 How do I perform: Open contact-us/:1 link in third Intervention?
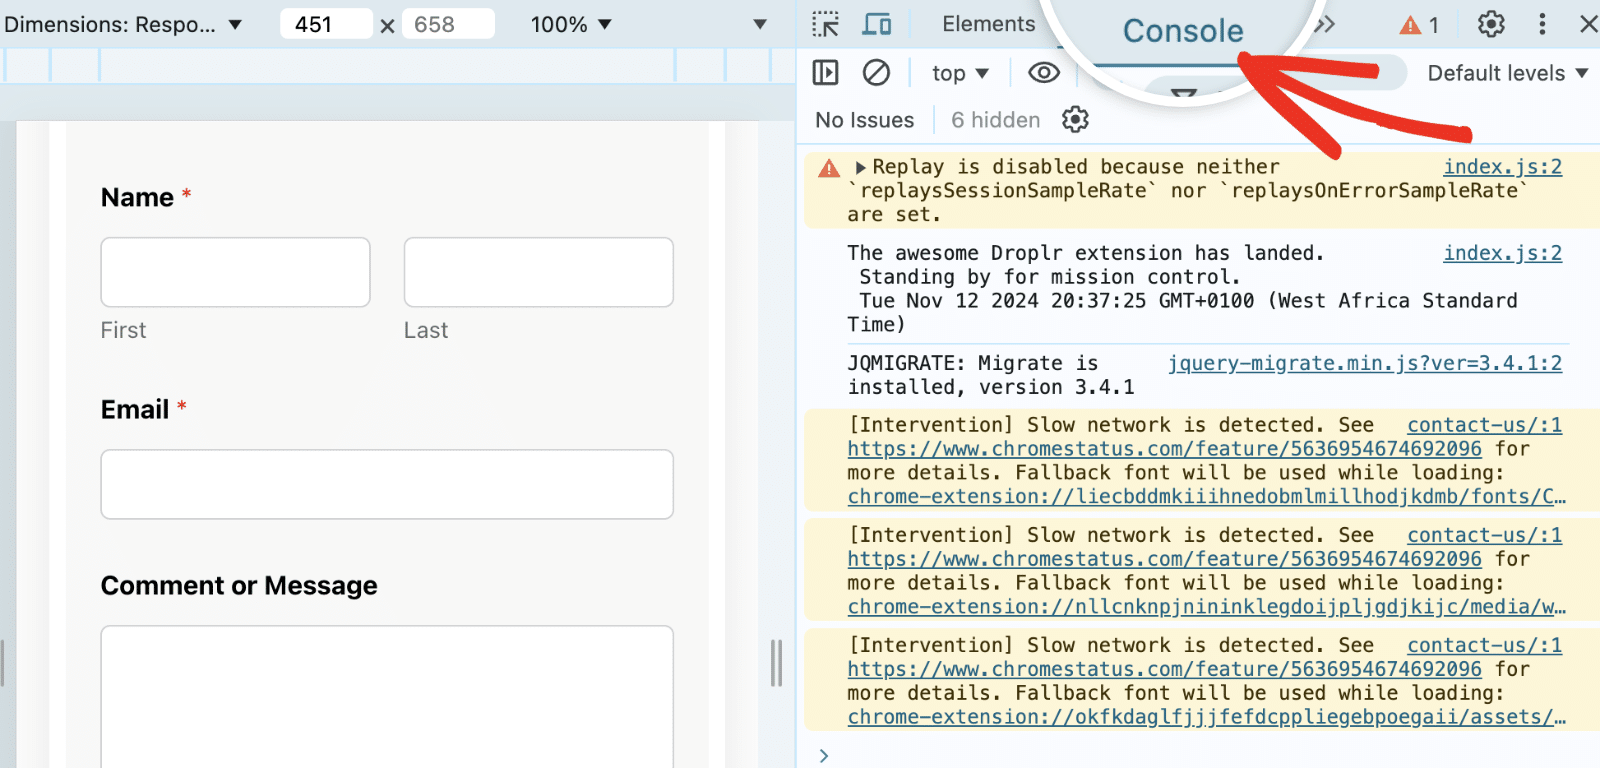(1485, 645)
